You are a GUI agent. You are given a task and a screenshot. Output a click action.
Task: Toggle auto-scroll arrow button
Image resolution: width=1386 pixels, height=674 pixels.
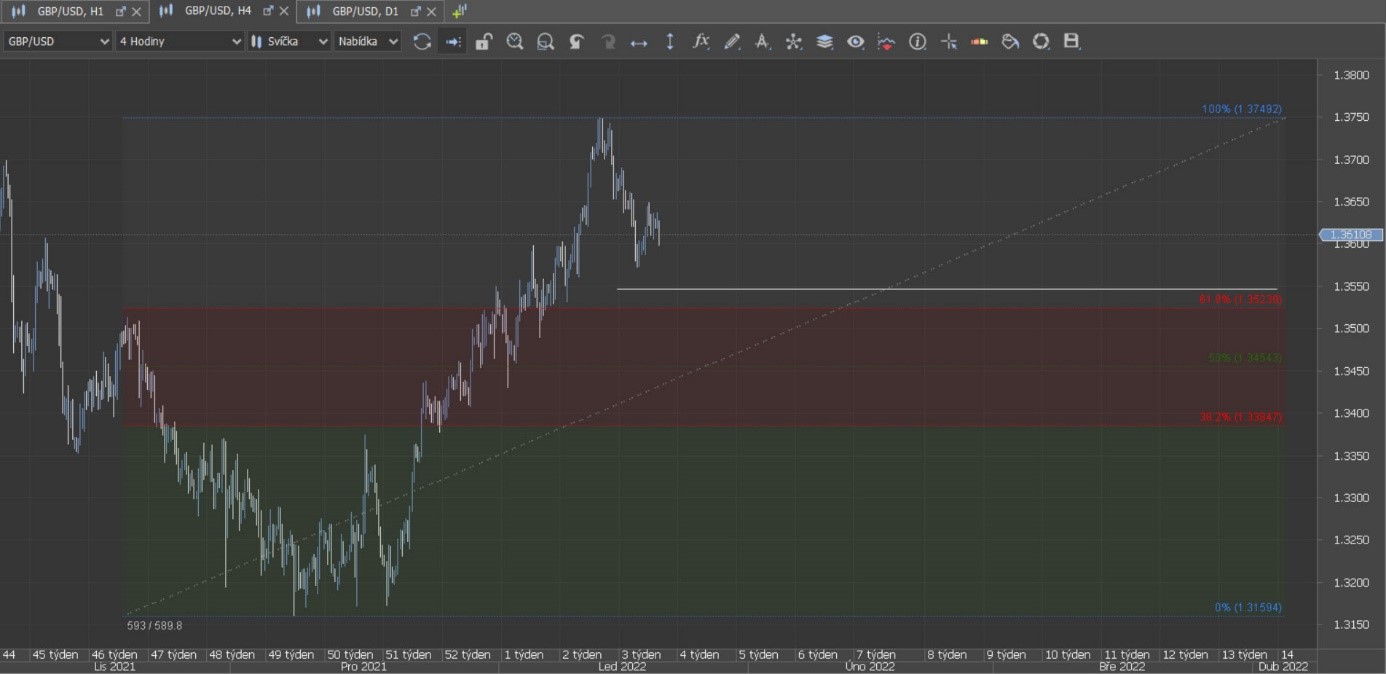pyautogui.click(x=453, y=42)
